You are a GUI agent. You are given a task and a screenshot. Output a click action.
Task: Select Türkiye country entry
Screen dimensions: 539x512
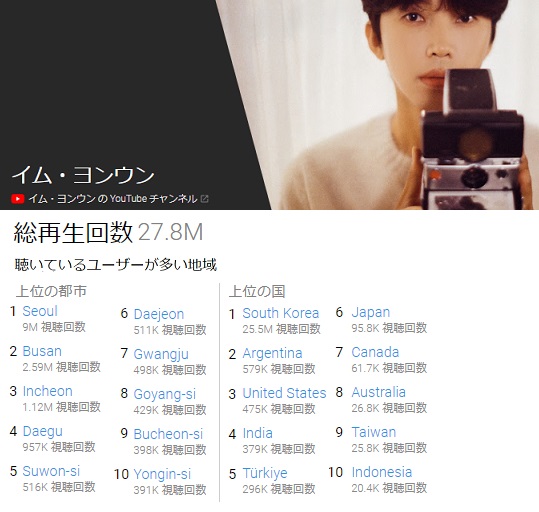point(265,473)
